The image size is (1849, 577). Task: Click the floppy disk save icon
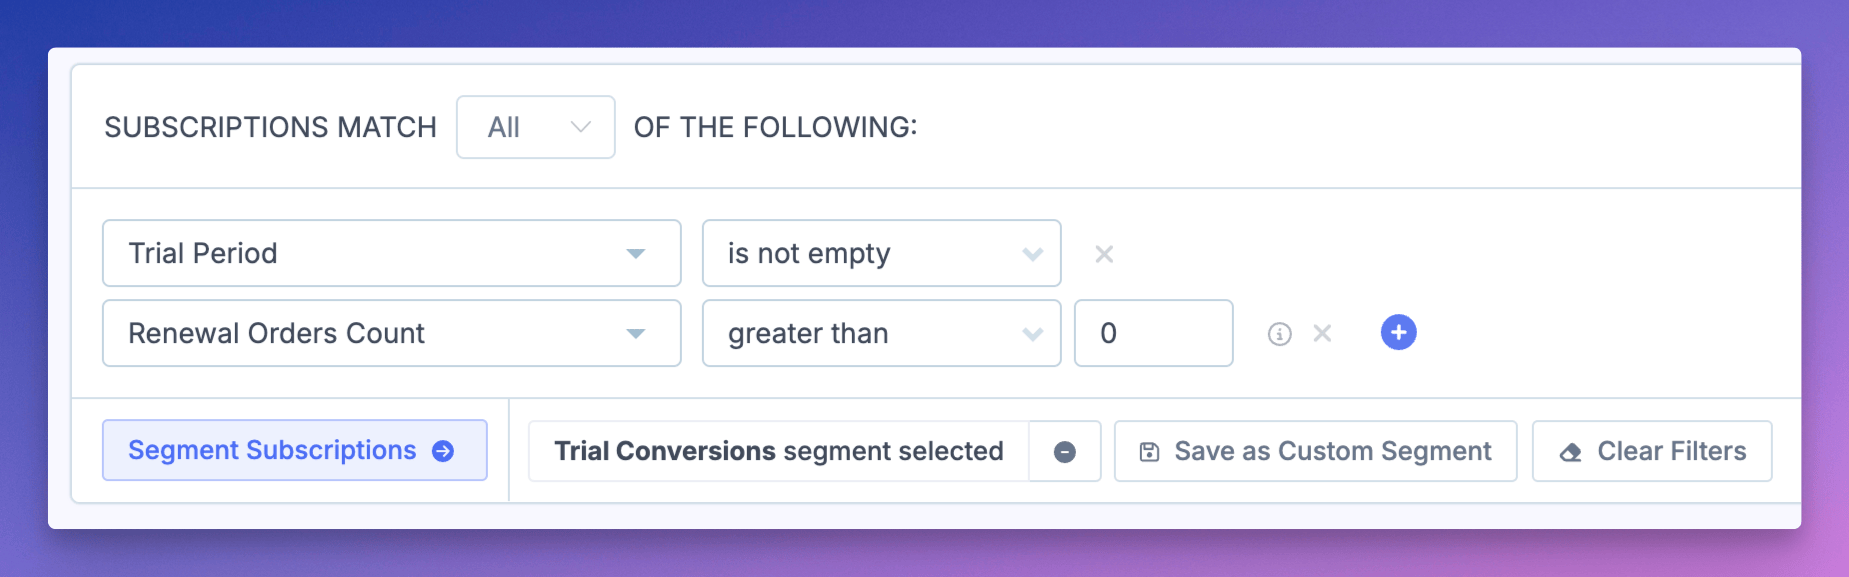coord(1150,452)
